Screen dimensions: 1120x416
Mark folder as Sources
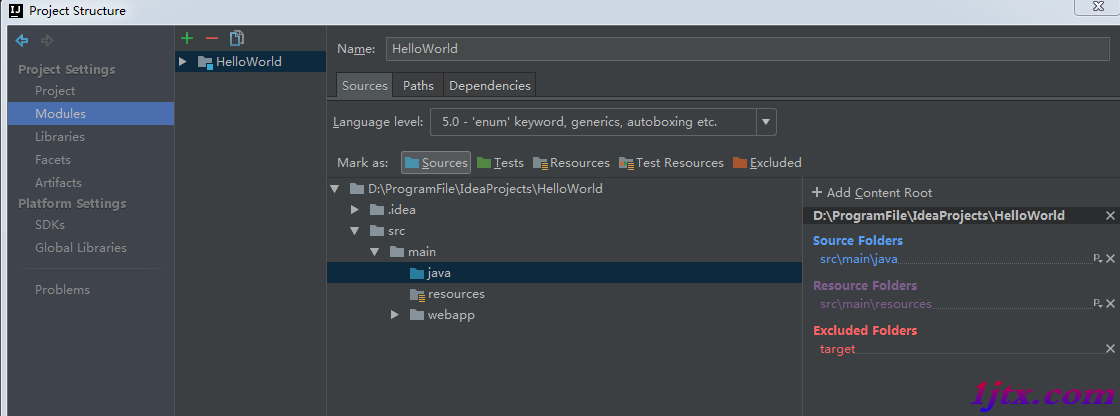pos(436,163)
